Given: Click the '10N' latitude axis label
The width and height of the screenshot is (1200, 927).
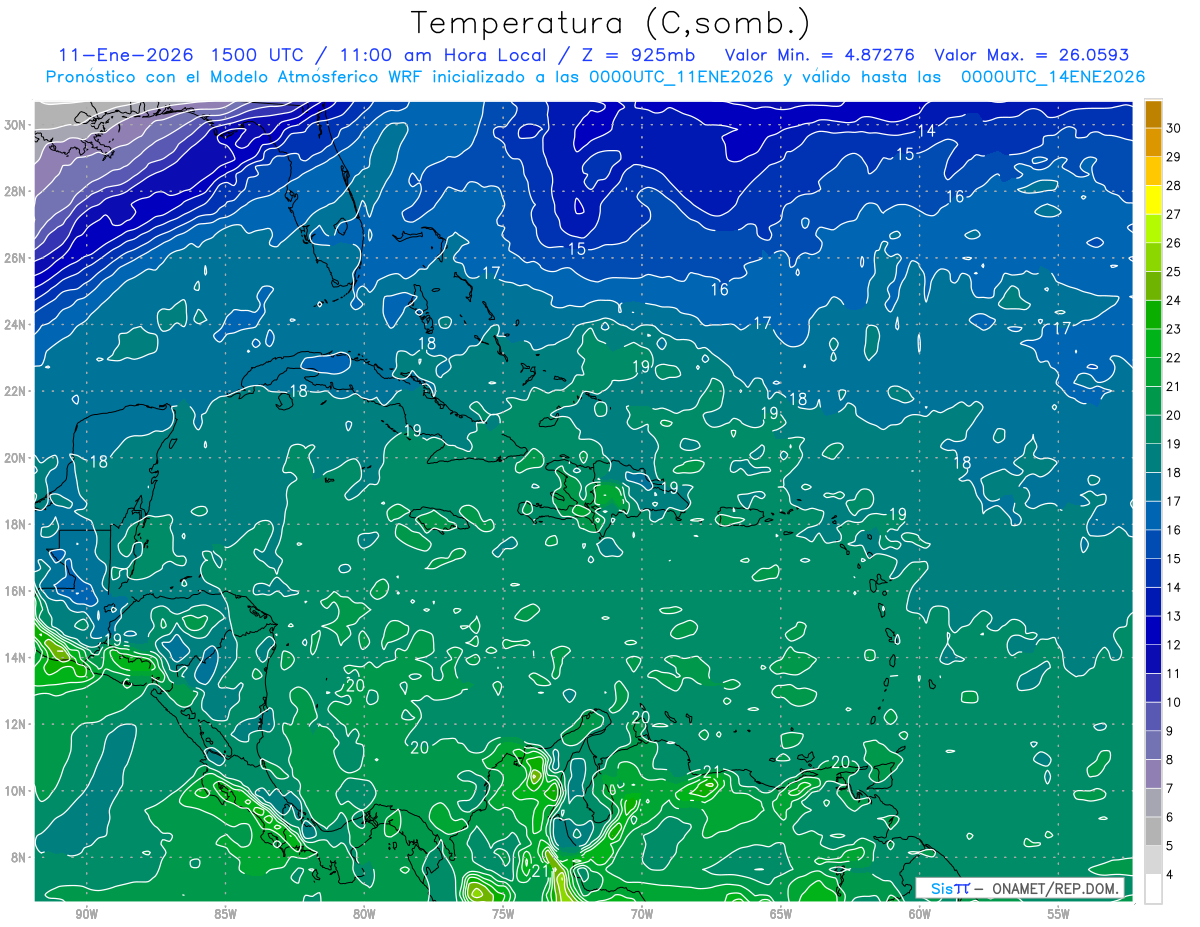Looking at the screenshot, I should click(x=17, y=791).
